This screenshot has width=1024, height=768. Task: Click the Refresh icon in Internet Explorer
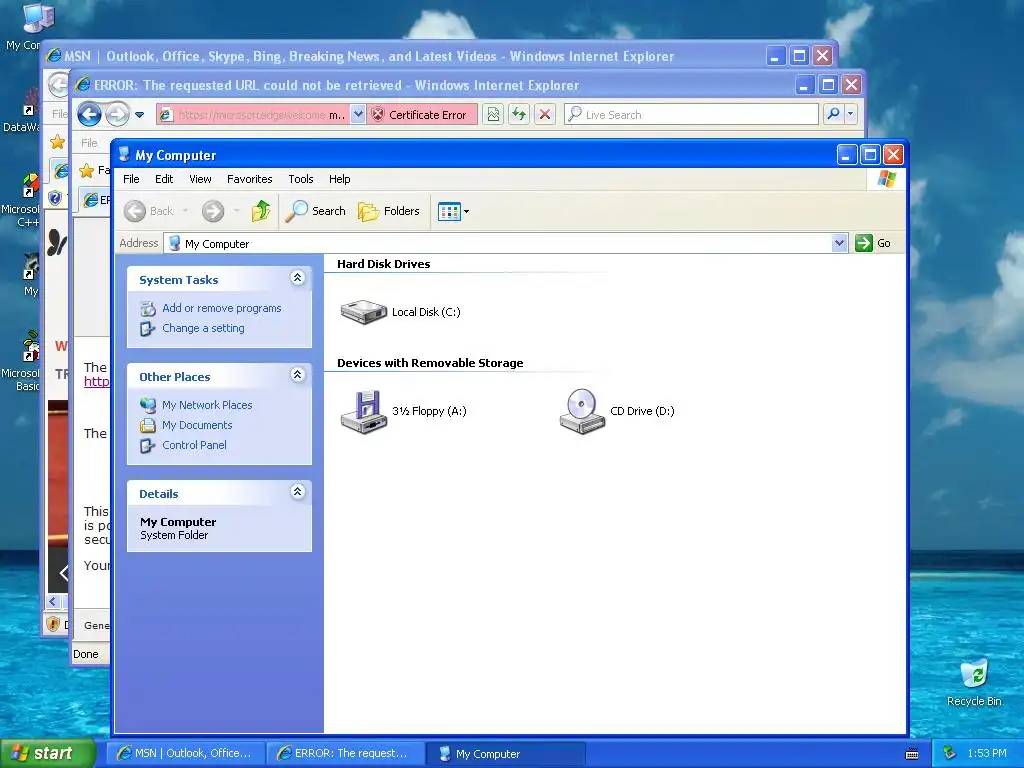(x=519, y=115)
